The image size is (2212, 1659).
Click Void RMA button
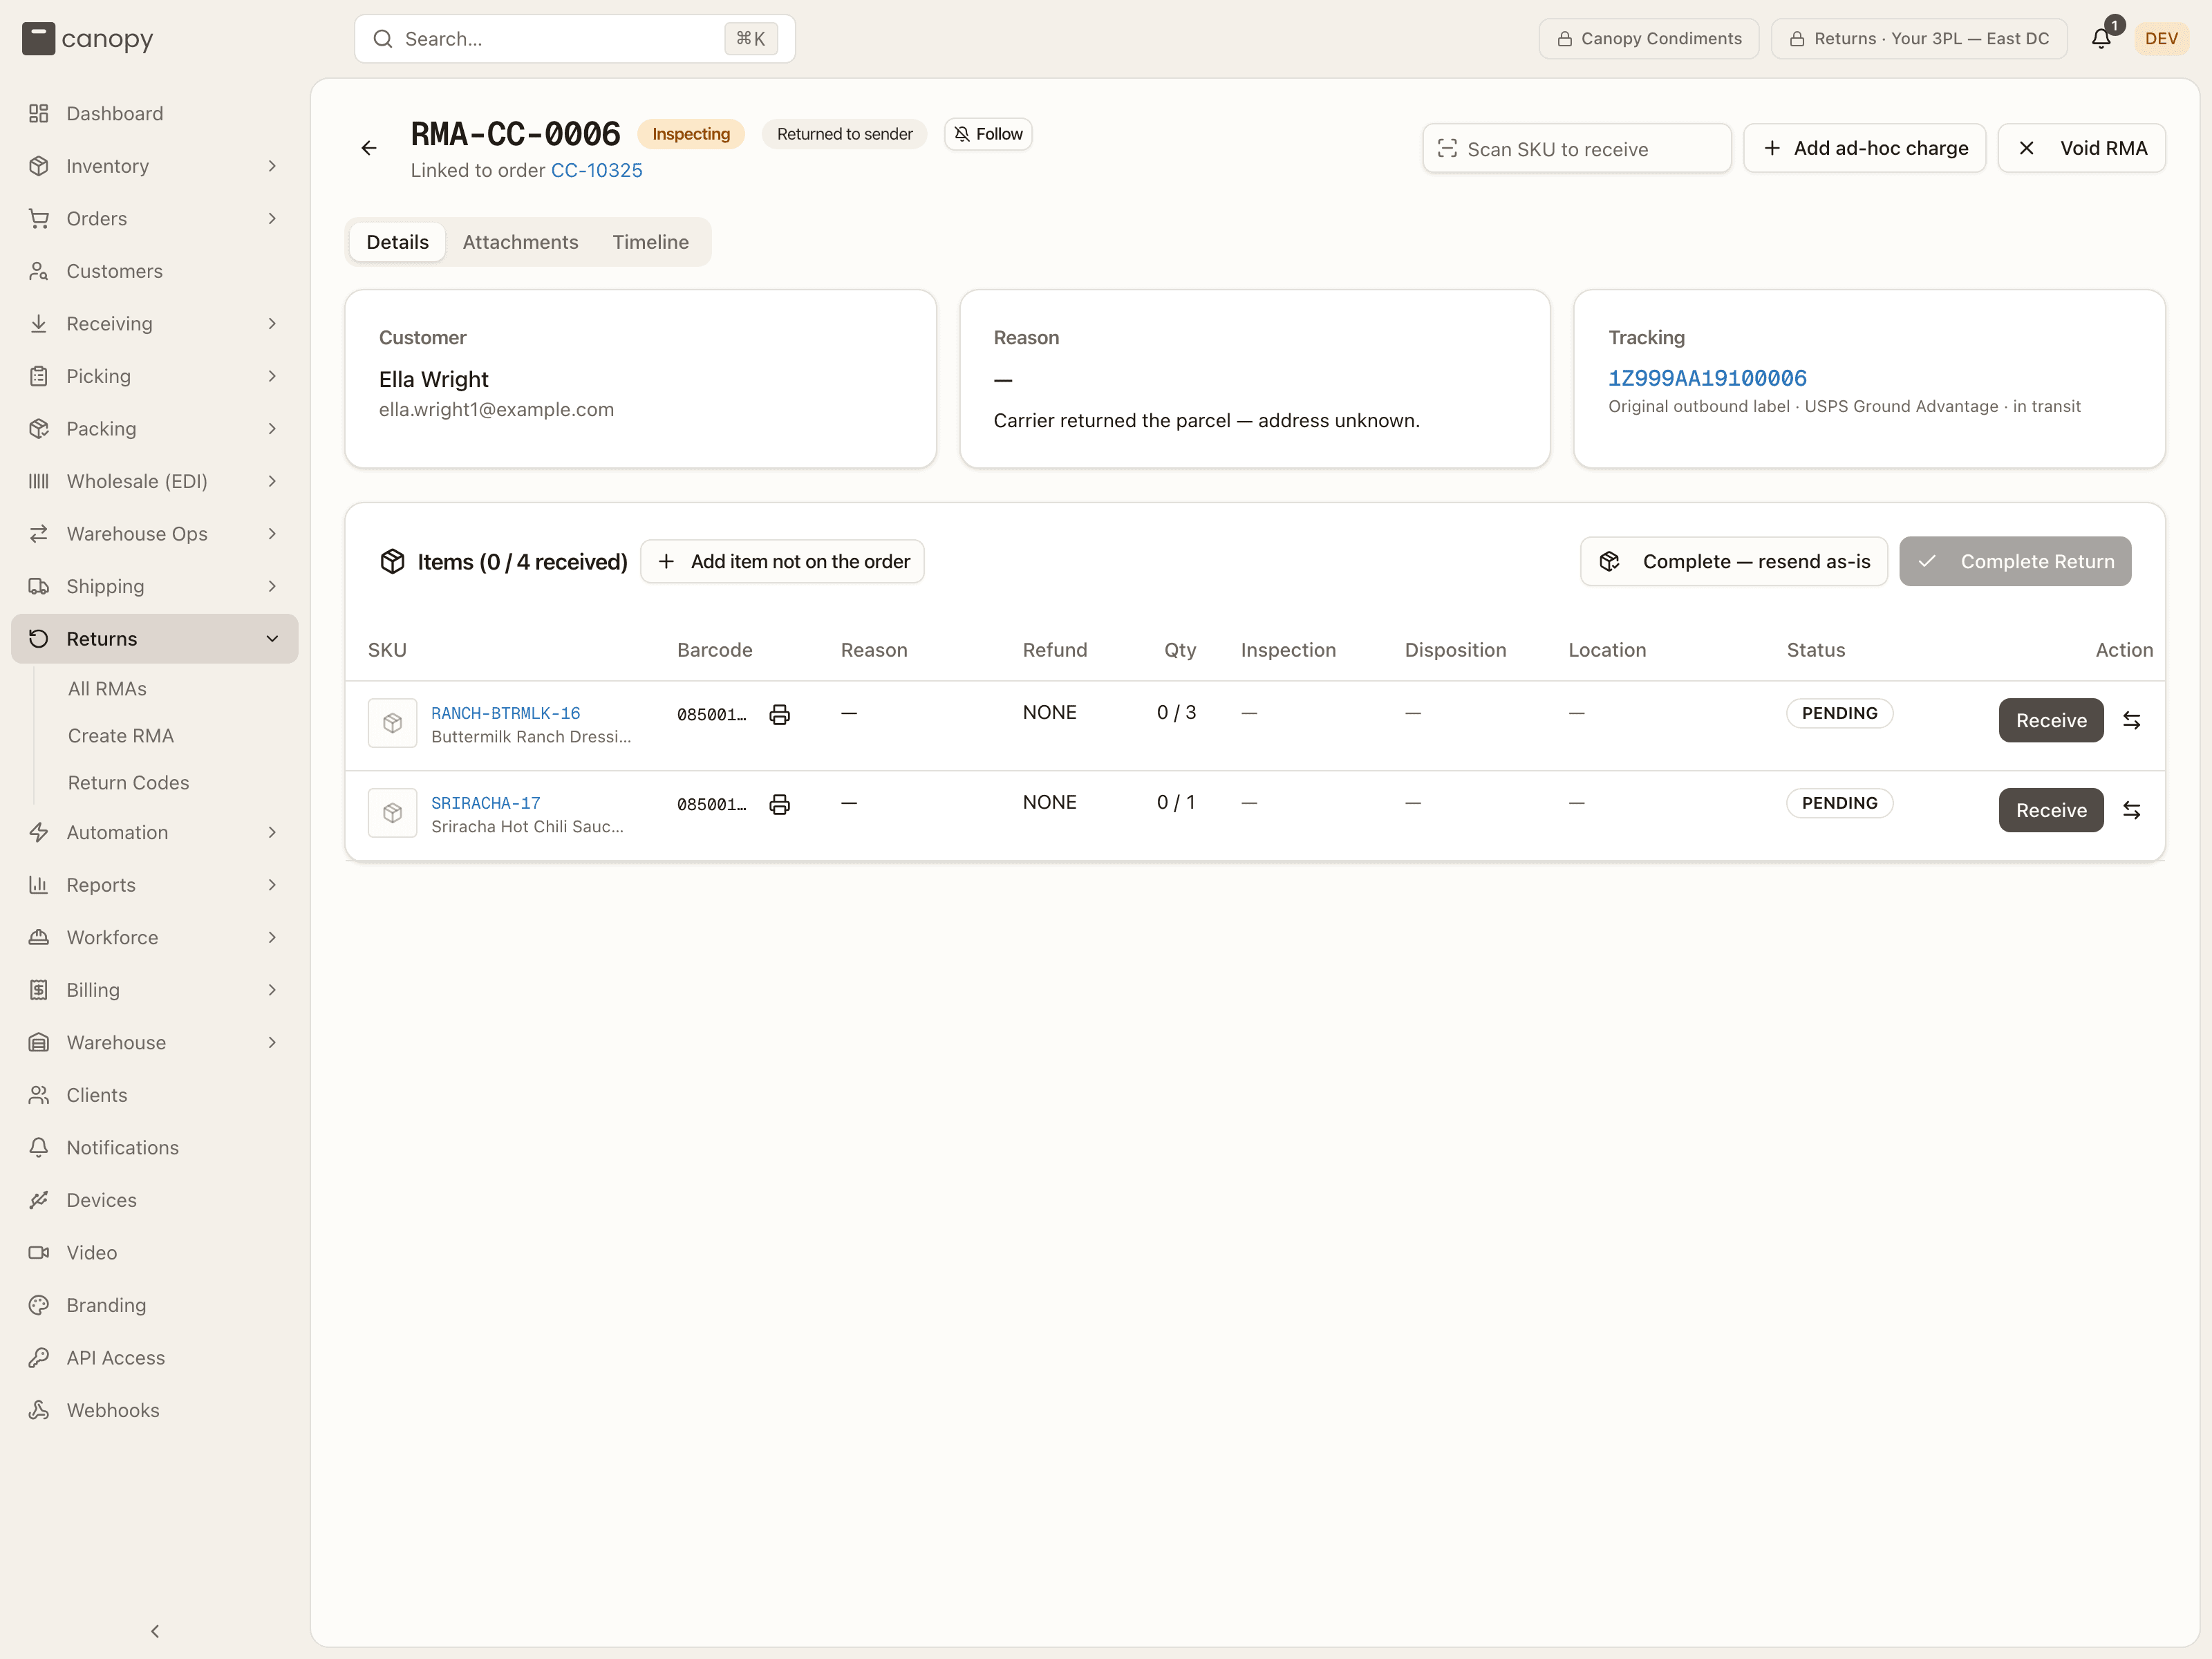coord(2082,148)
